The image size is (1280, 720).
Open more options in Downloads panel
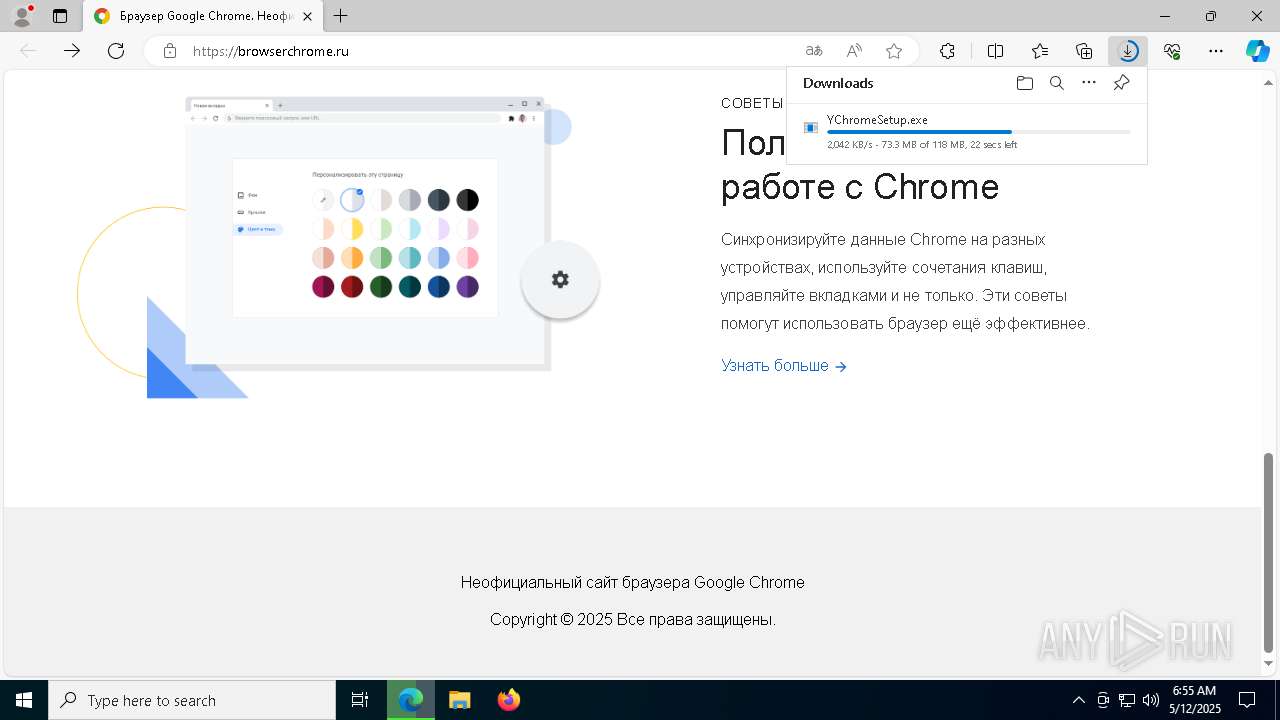pos(1089,83)
